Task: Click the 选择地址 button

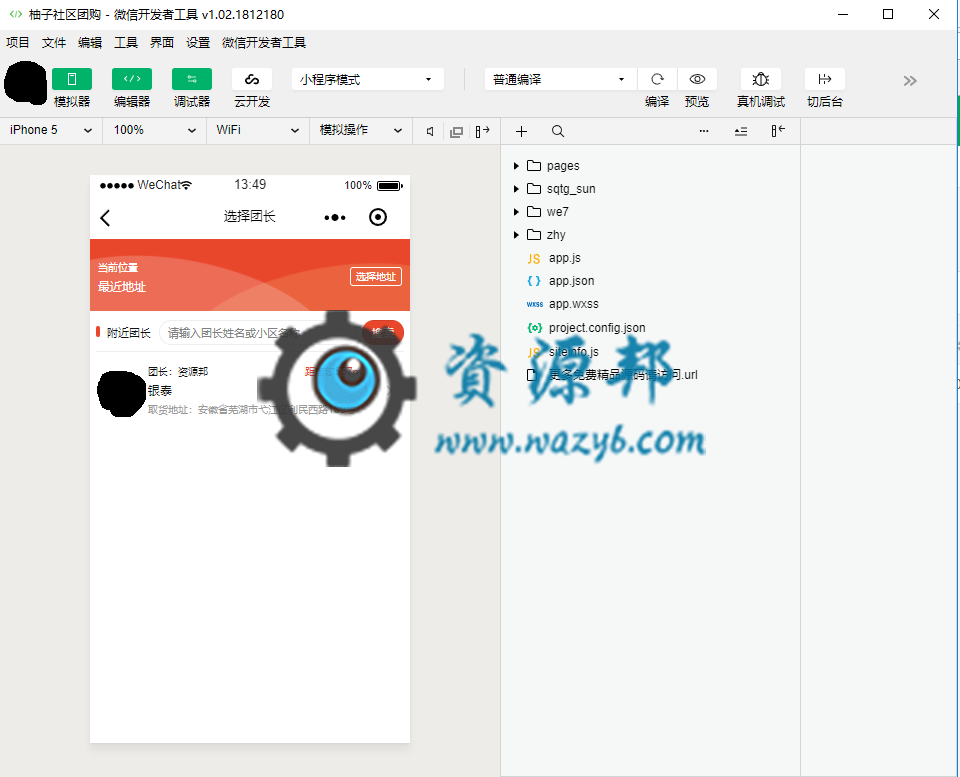Action: tap(376, 277)
